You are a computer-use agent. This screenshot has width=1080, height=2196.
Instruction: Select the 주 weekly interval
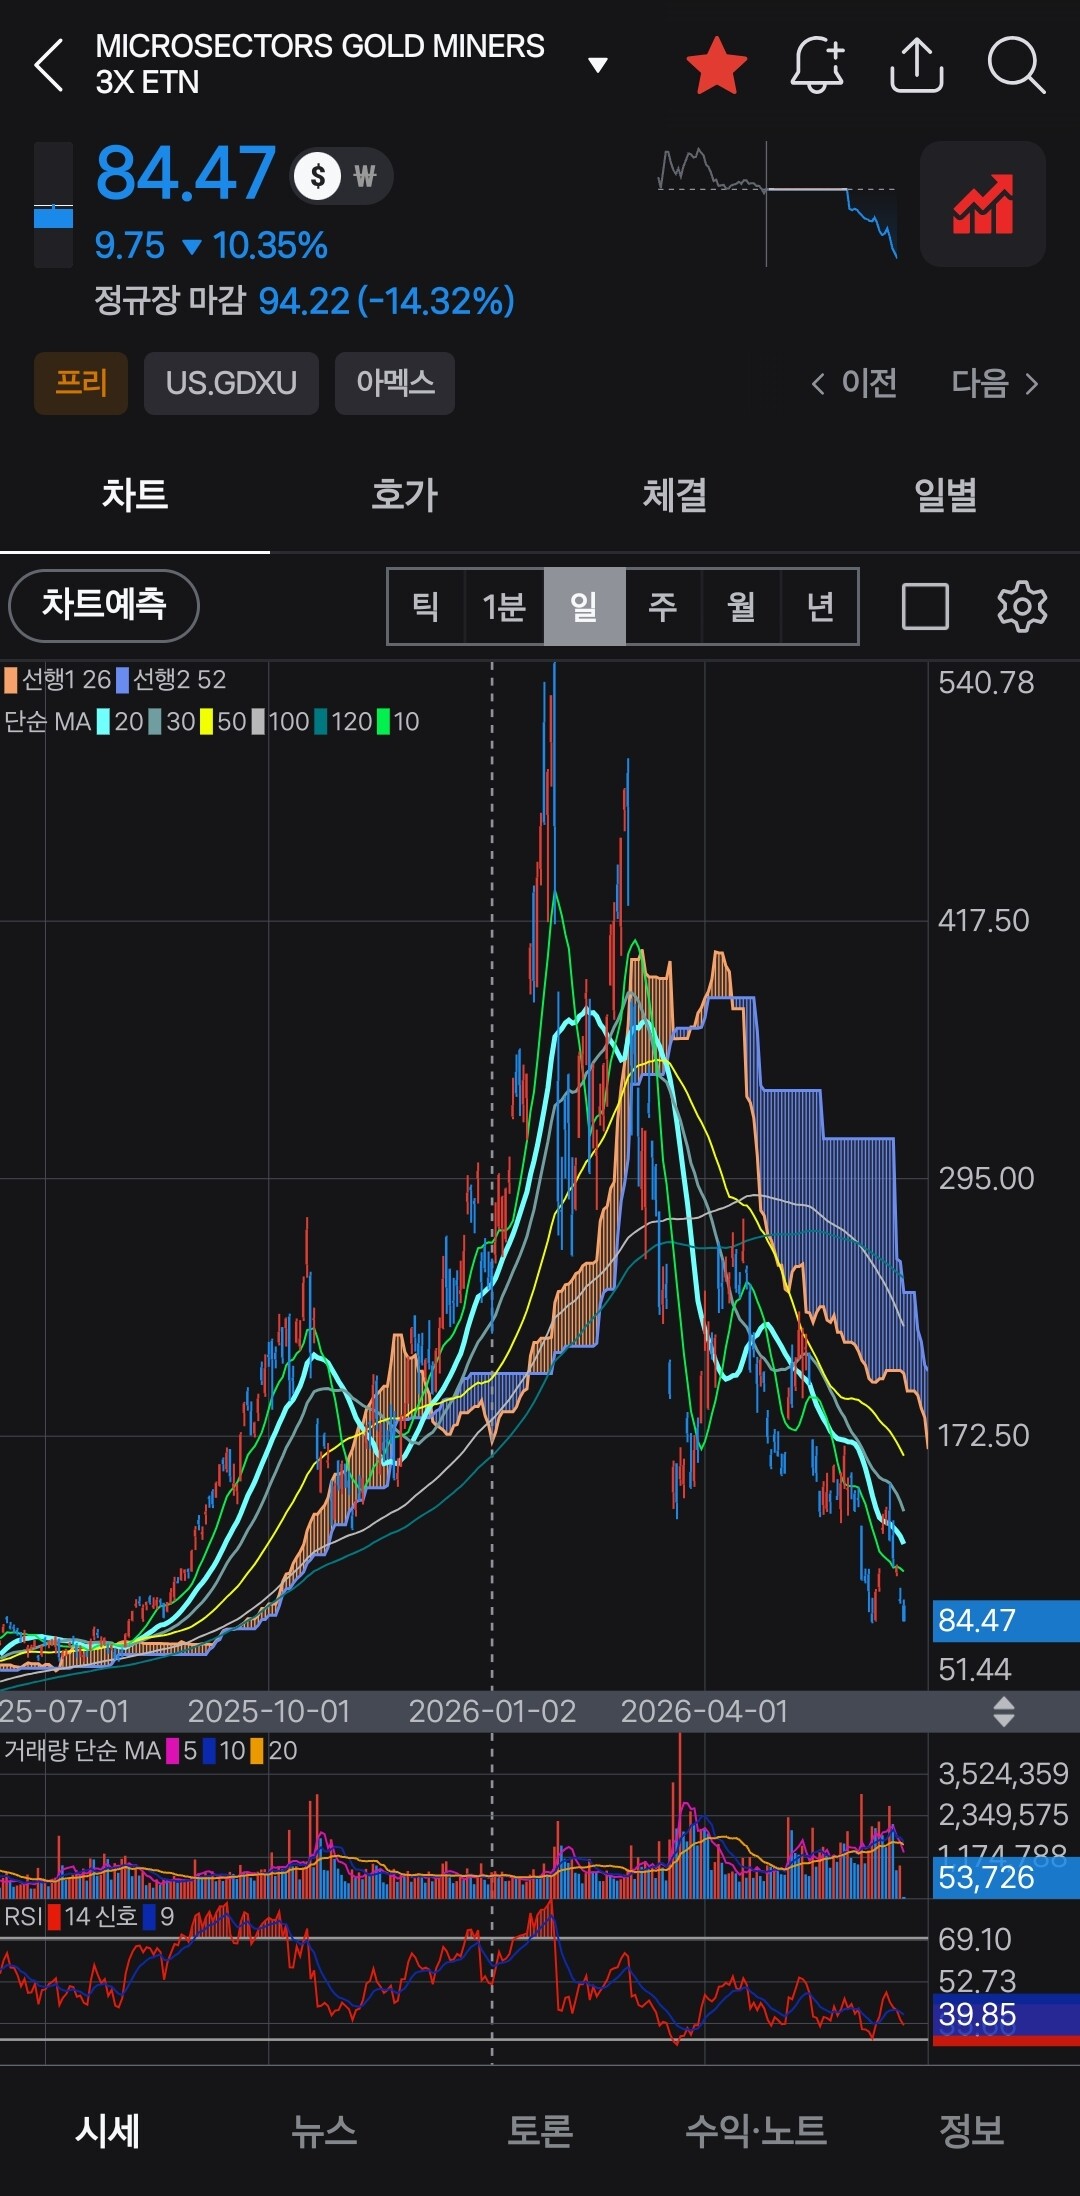[663, 606]
